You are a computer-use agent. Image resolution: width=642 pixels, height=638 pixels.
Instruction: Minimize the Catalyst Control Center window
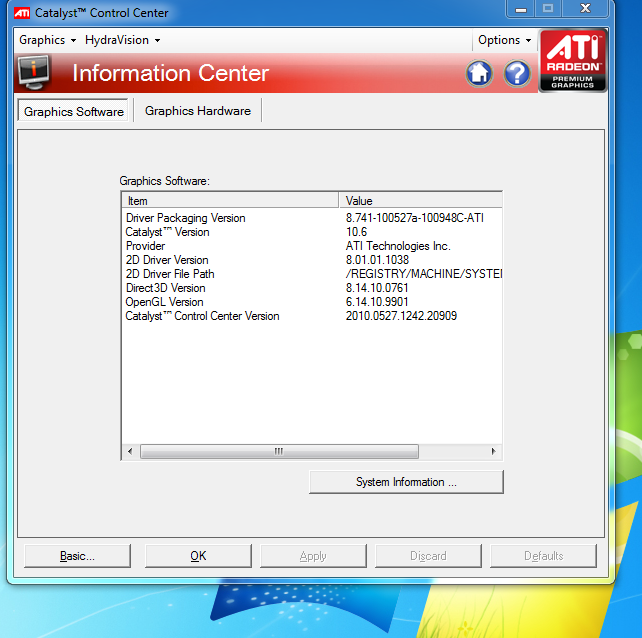click(x=520, y=9)
